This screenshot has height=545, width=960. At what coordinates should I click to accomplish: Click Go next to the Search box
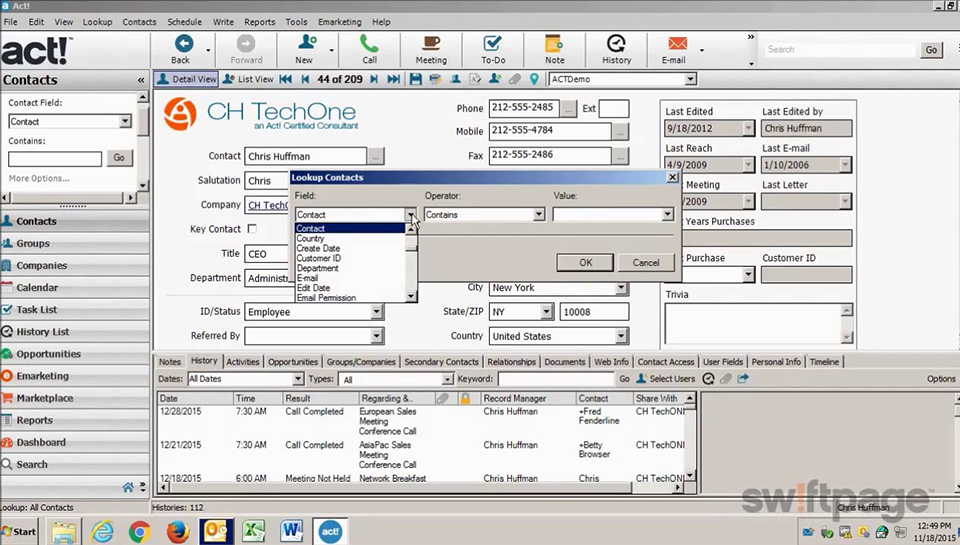tap(931, 50)
